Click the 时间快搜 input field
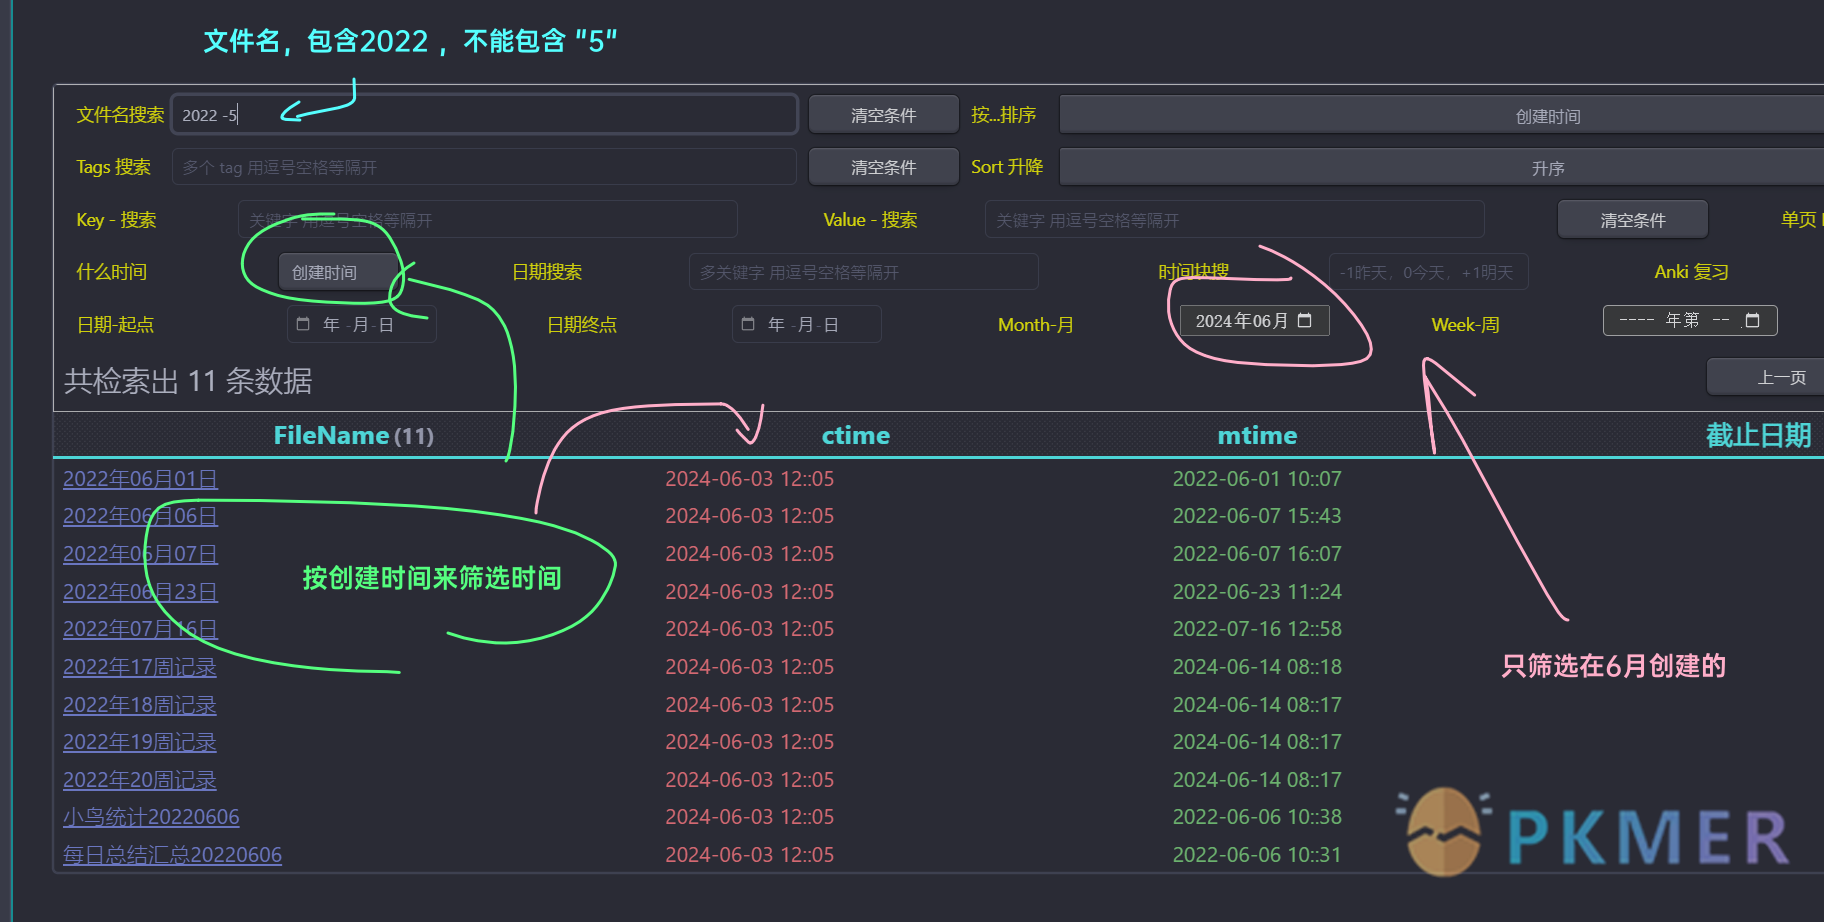The height and width of the screenshot is (922, 1824). pos(1427,272)
